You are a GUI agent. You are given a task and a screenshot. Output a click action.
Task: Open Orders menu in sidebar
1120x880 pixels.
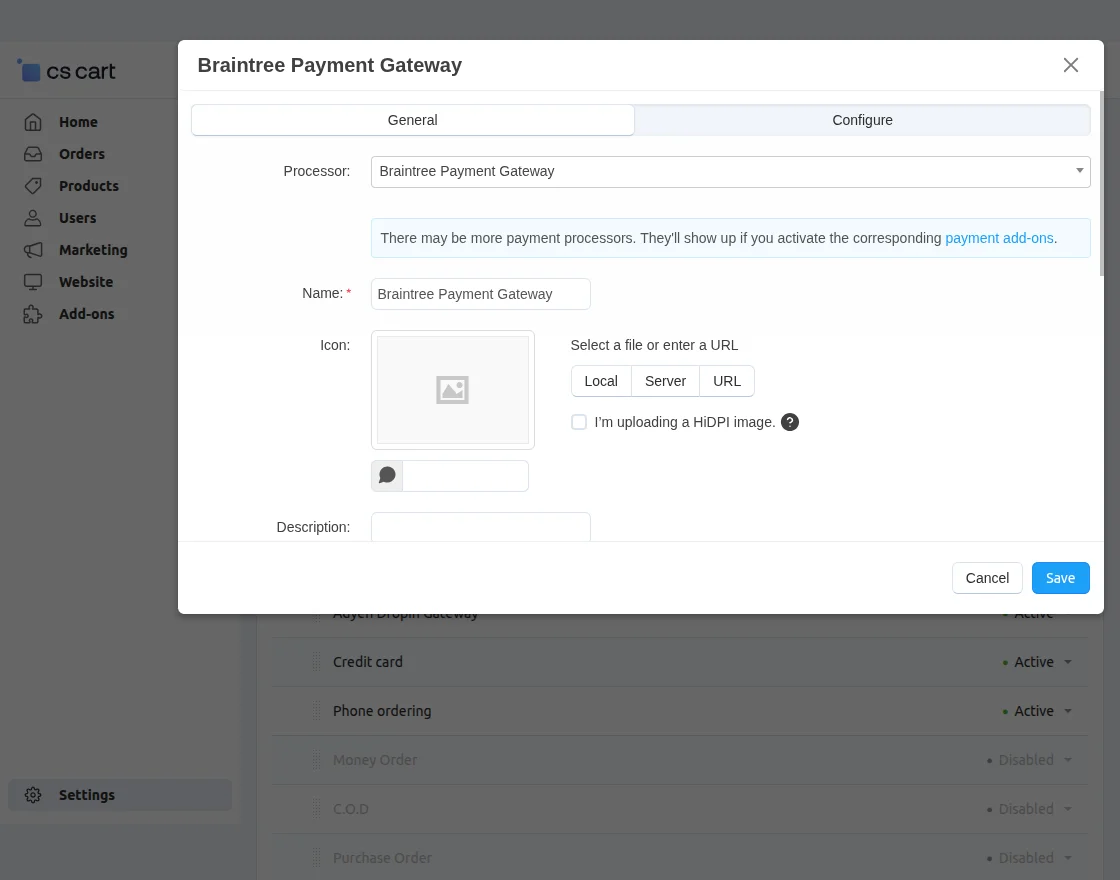click(x=81, y=154)
